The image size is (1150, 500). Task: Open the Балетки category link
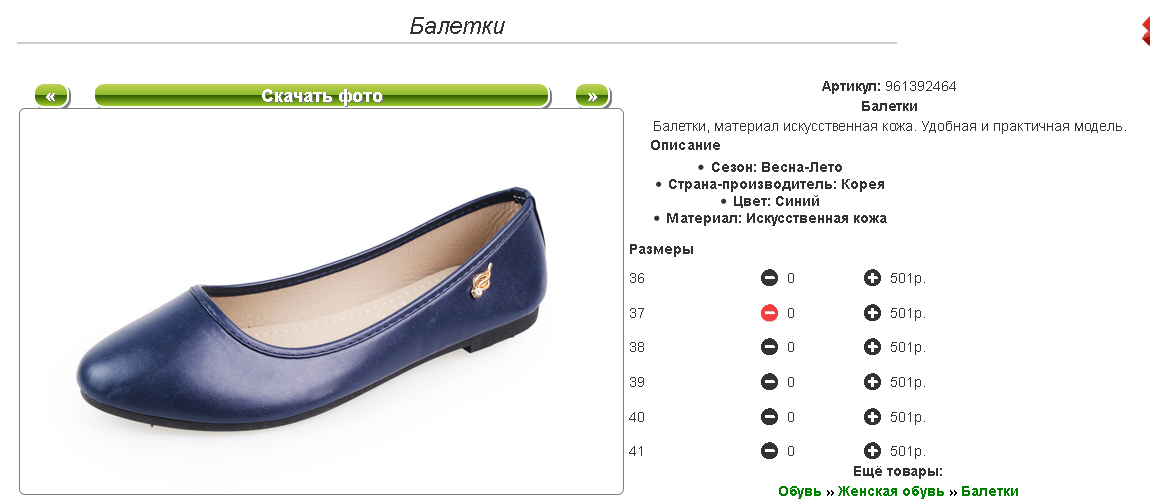click(989, 491)
